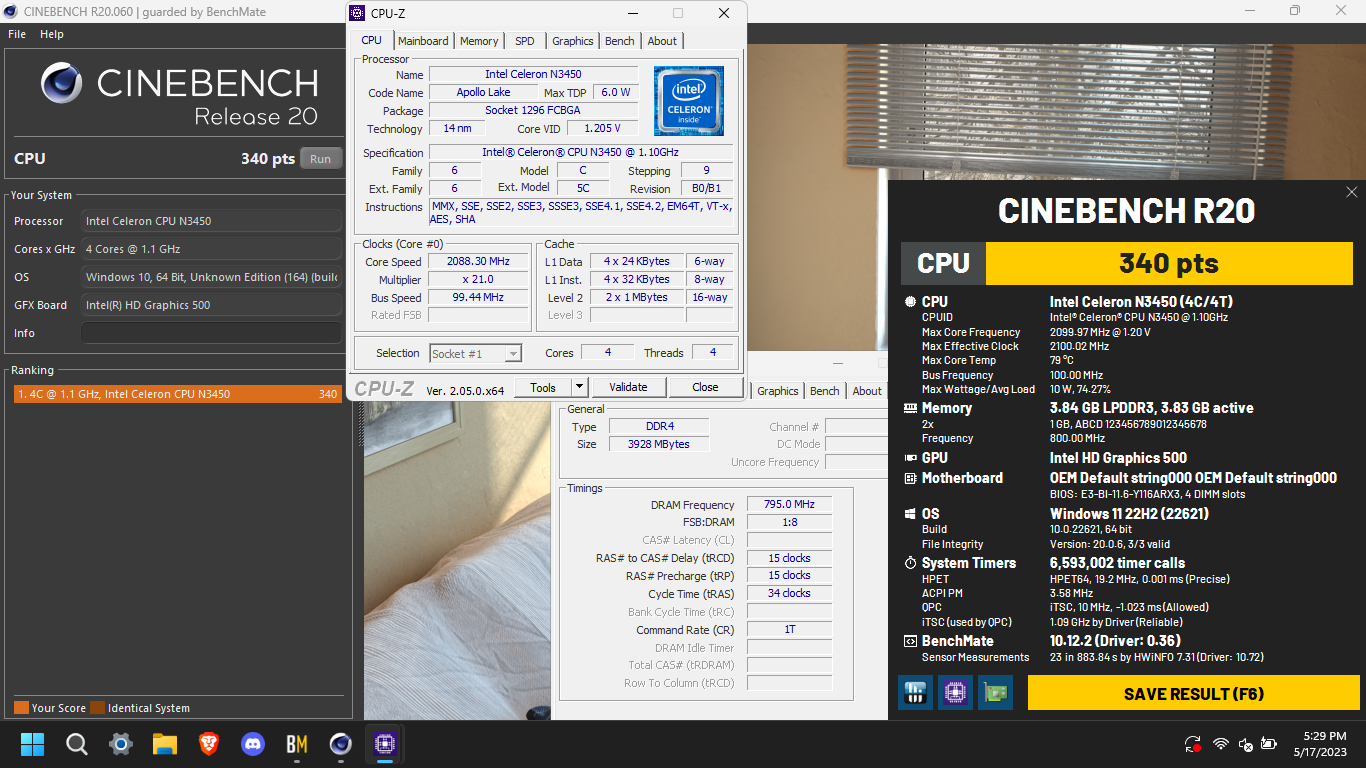Screen dimensions: 1366x768
Task: Open Bench tab in front CPU-Z window
Action: tap(620, 41)
